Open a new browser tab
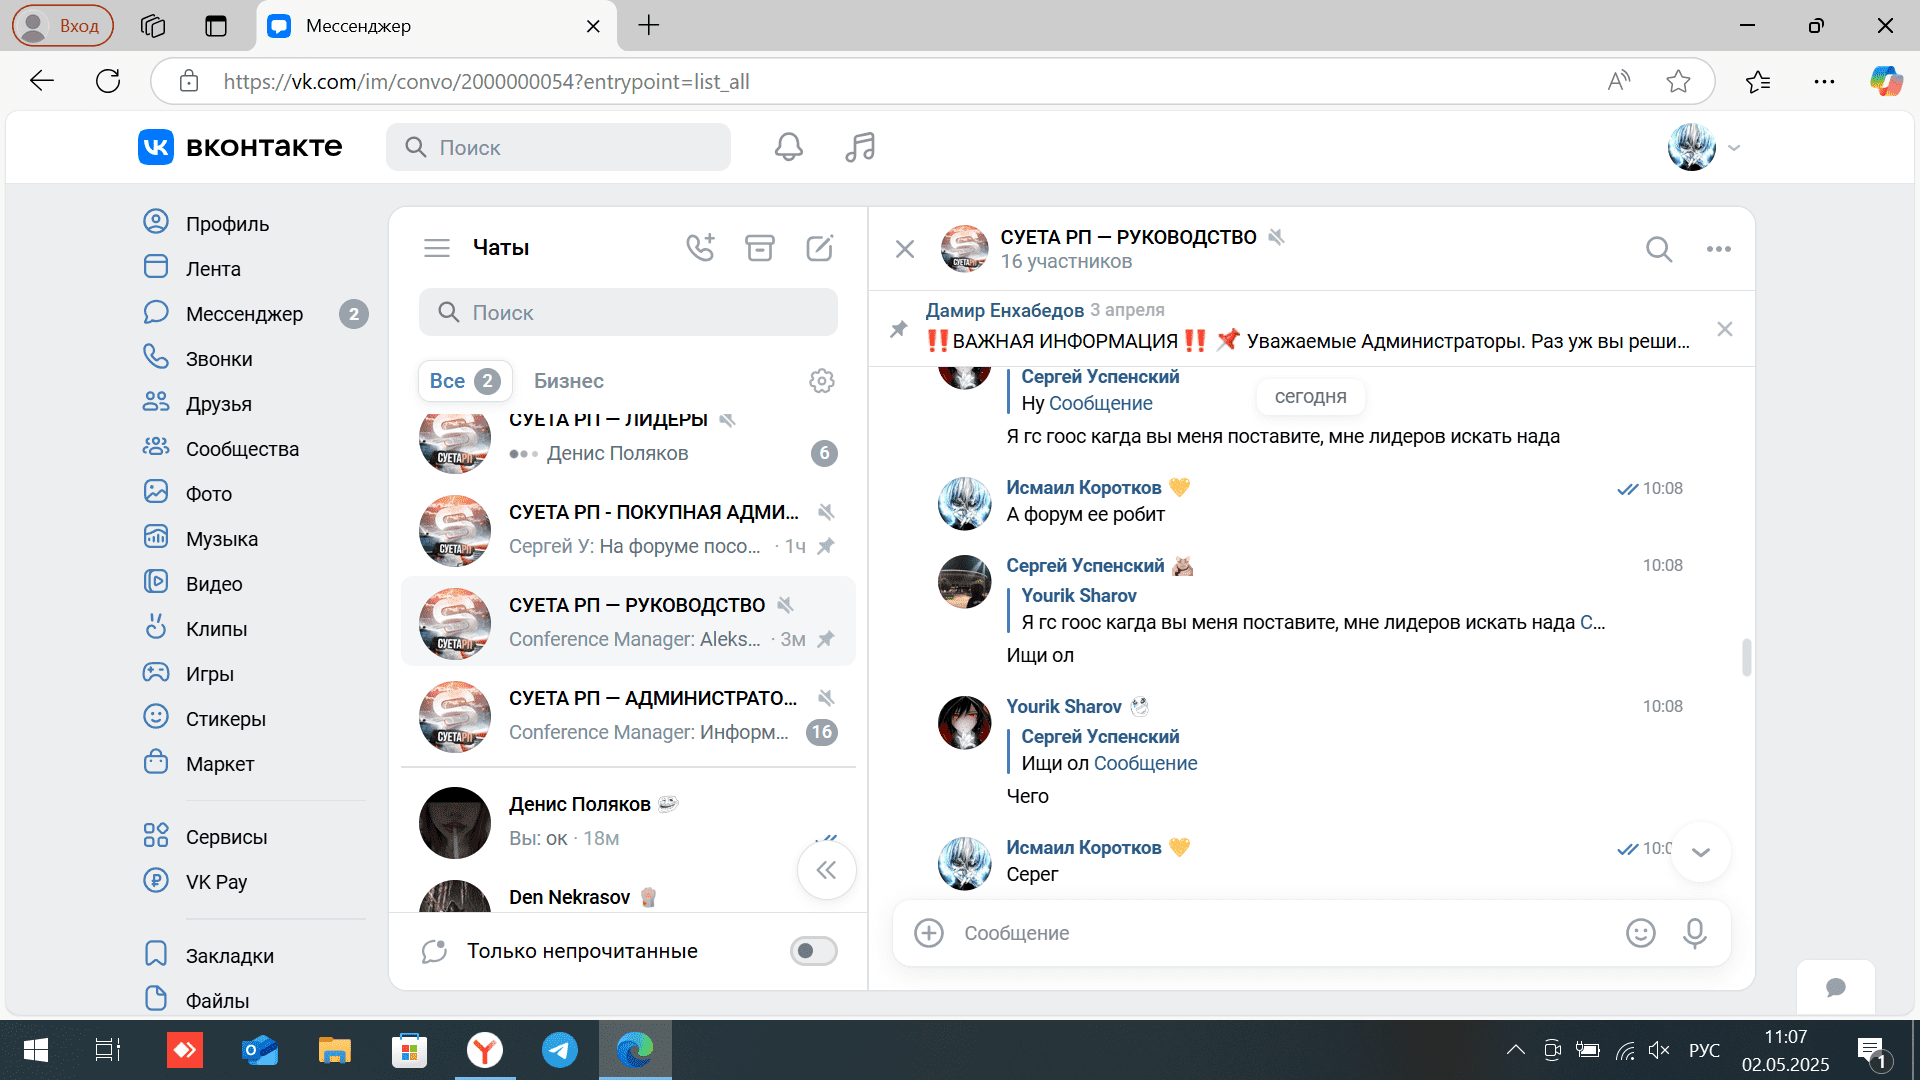The width and height of the screenshot is (1920, 1080). tap(649, 25)
